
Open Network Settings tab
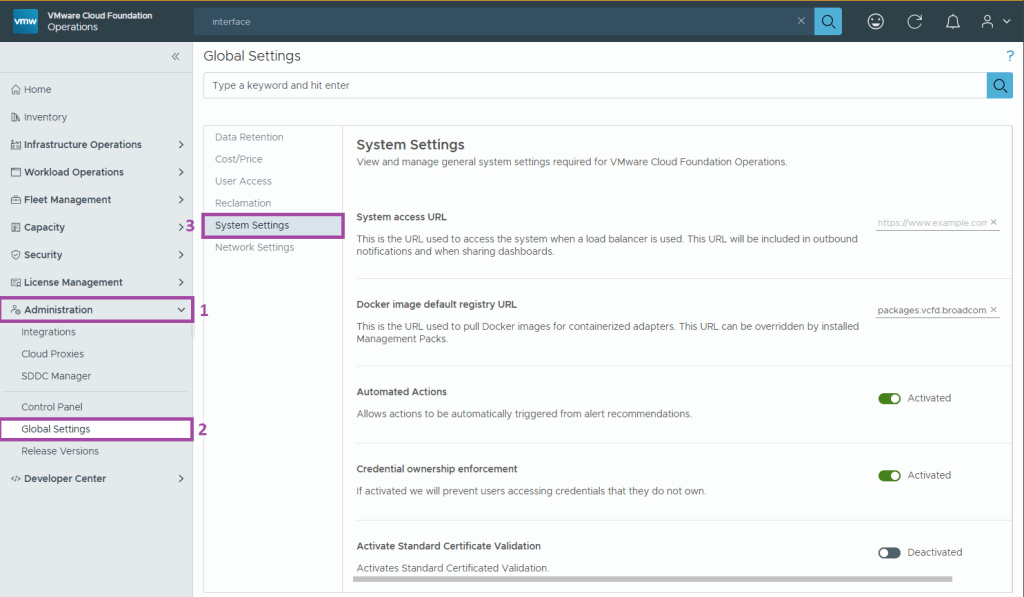[254, 247]
